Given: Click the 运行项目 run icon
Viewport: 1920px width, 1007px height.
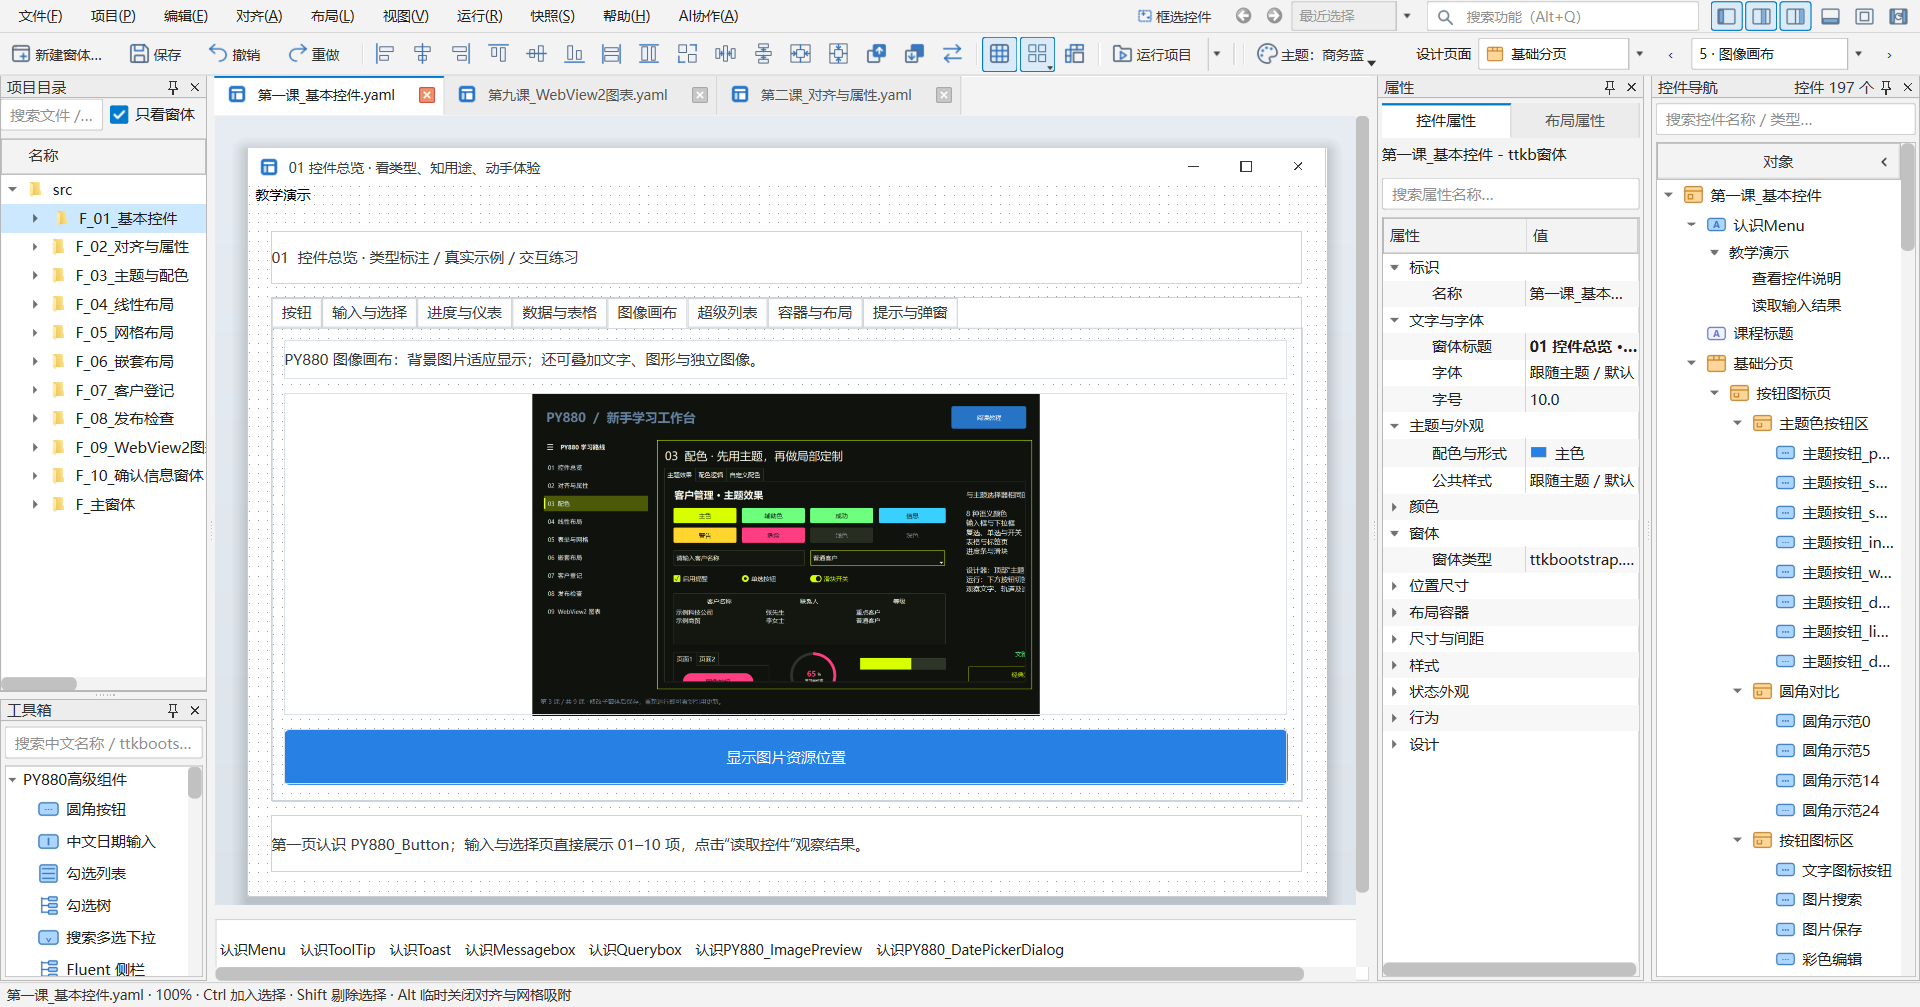Looking at the screenshot, I should pyautogui.click(x=1153, y=54).
